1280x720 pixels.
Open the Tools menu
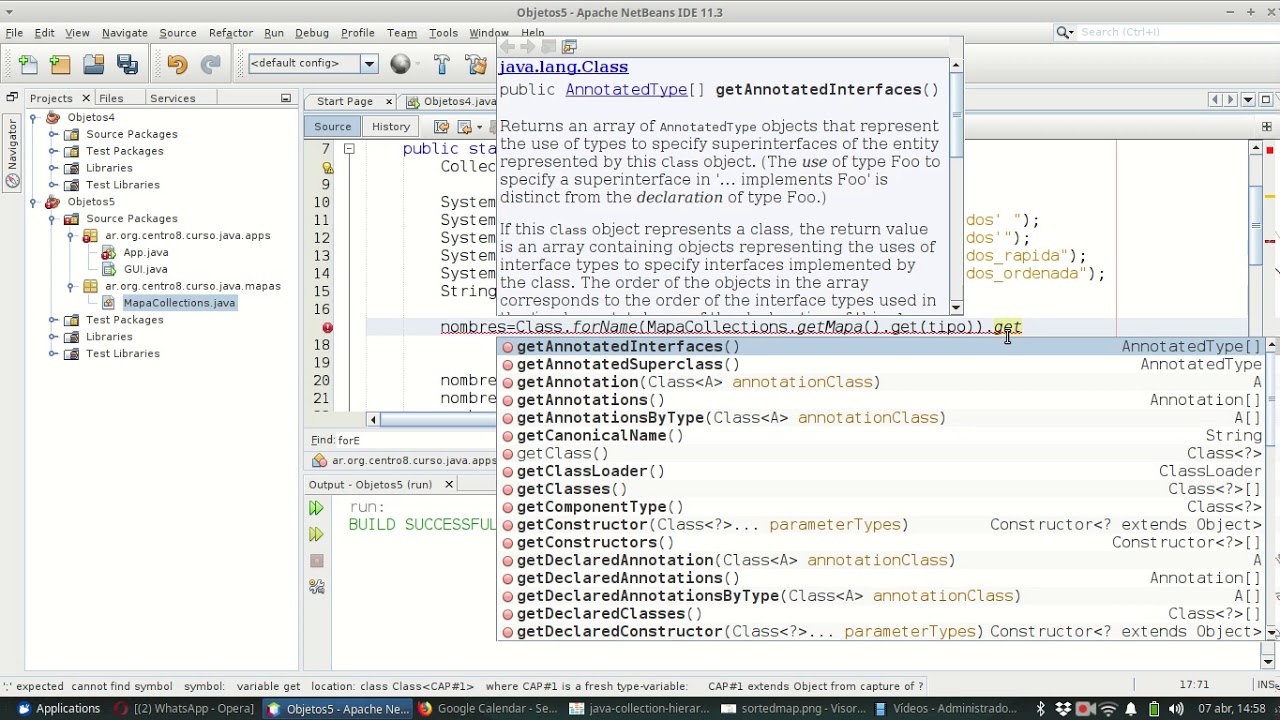tap(443, 33)
